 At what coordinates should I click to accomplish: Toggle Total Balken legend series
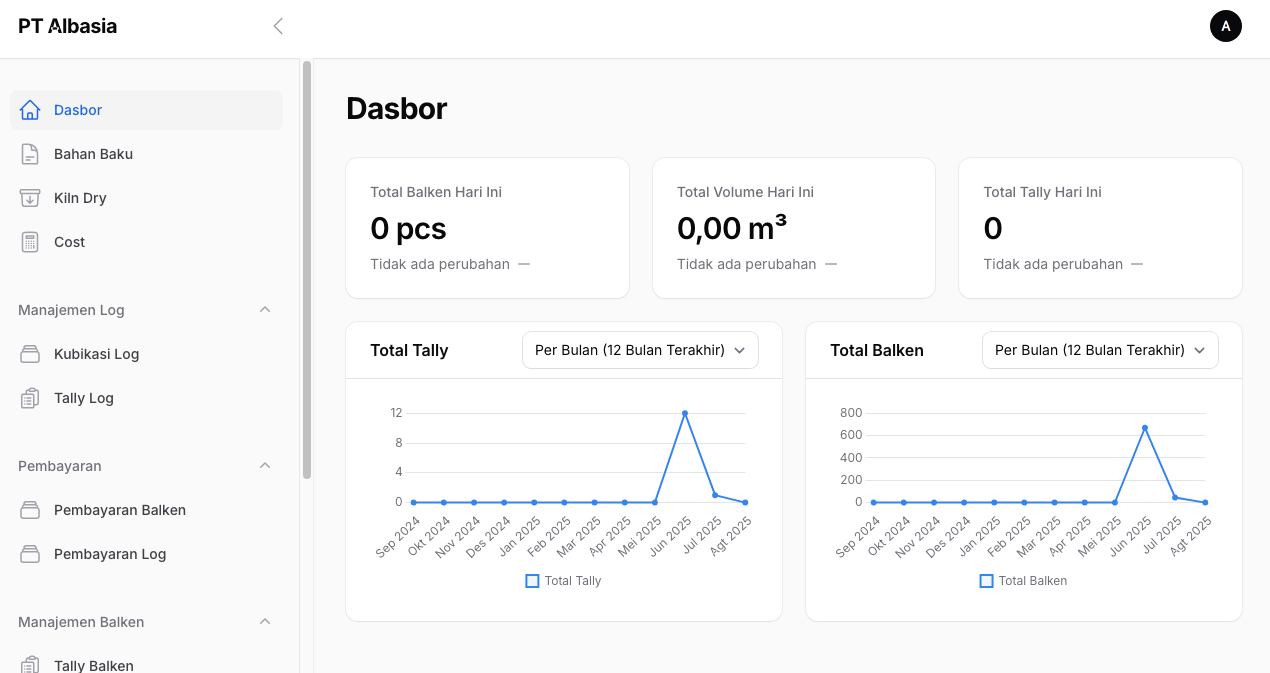click(x=1023, y=581)
